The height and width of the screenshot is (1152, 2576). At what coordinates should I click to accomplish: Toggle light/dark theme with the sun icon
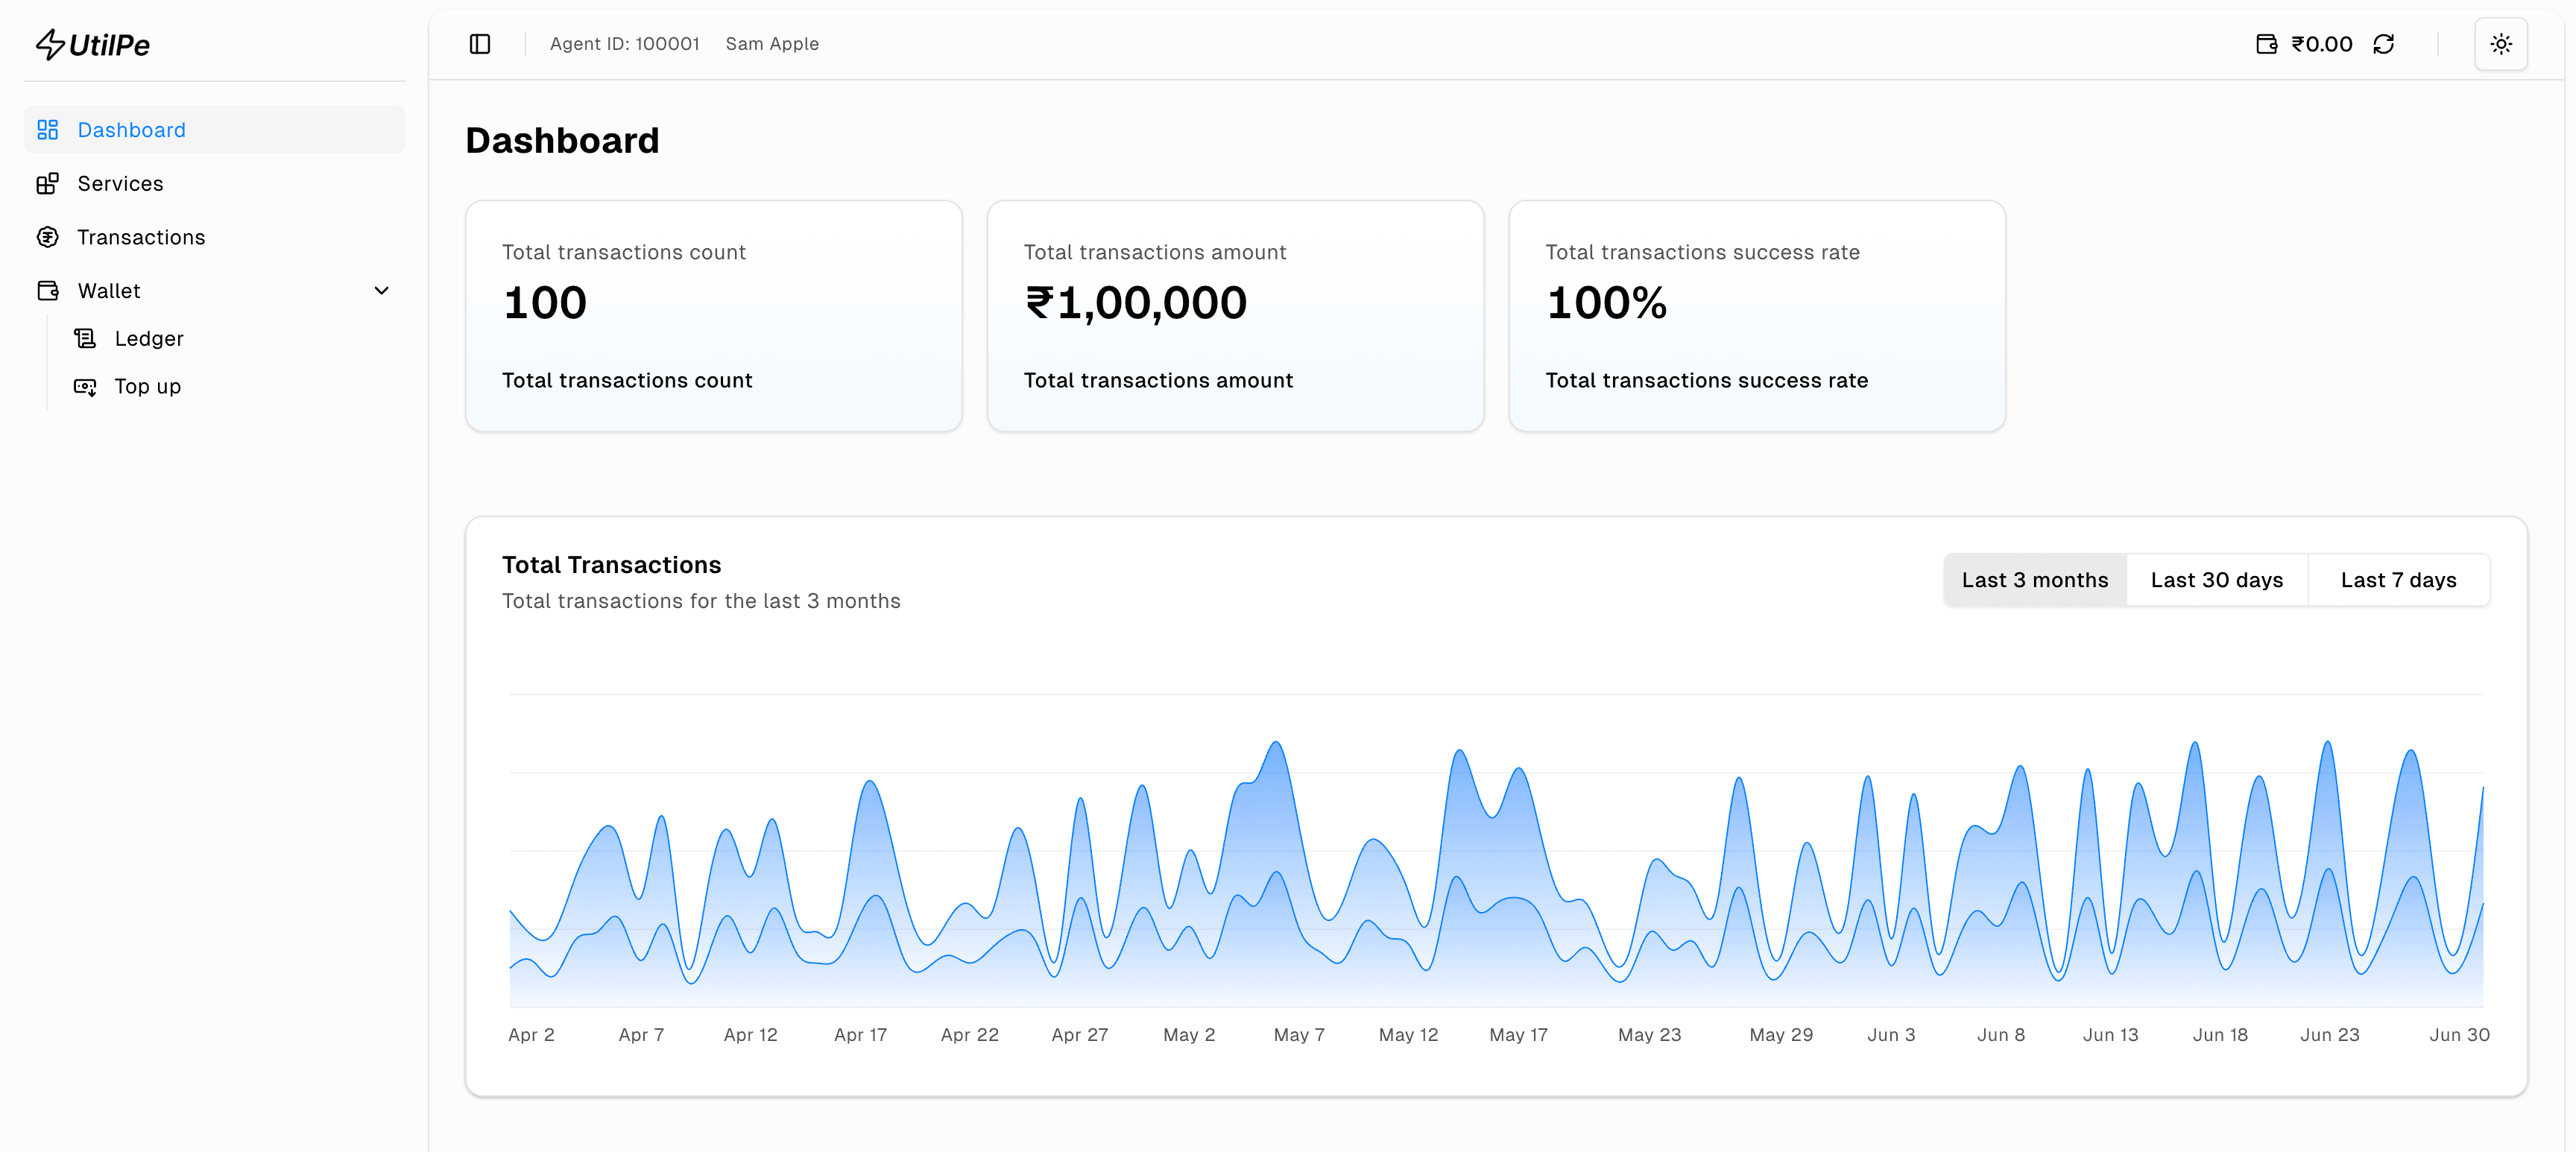[x=2501, y=43]
